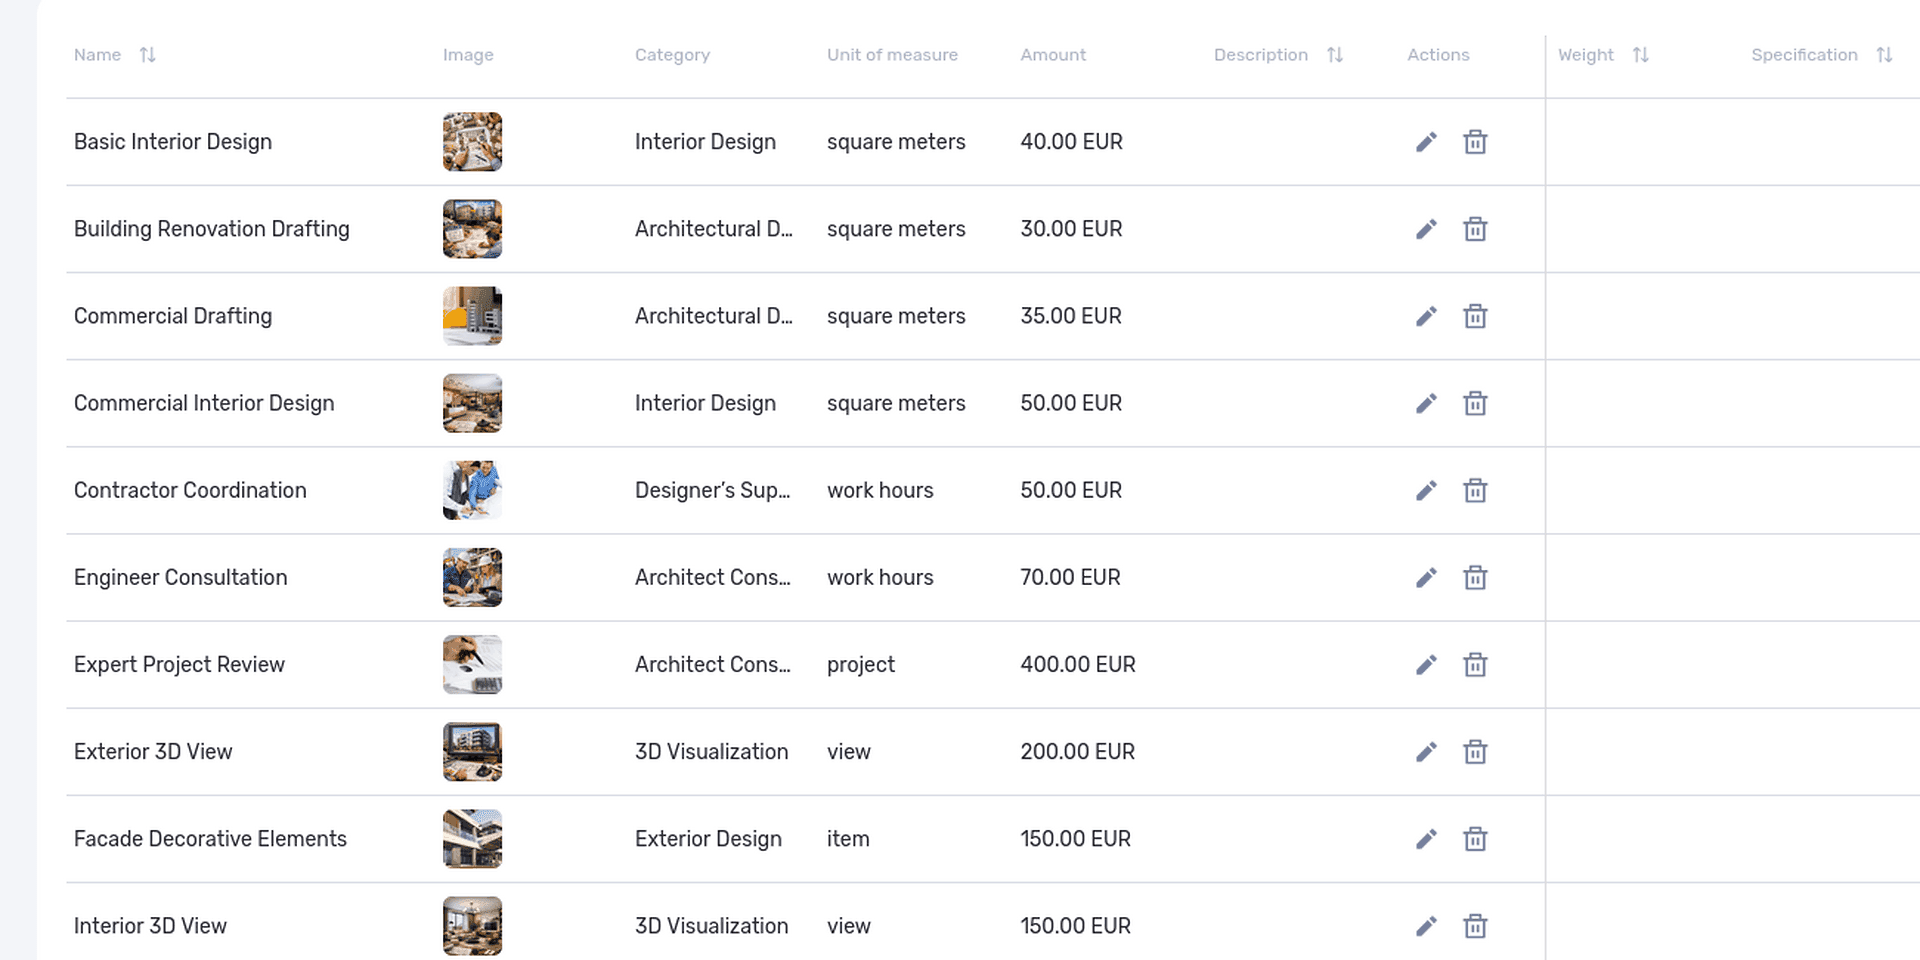
Task: Click the Unit of measure header
Action: coord(892,55)
